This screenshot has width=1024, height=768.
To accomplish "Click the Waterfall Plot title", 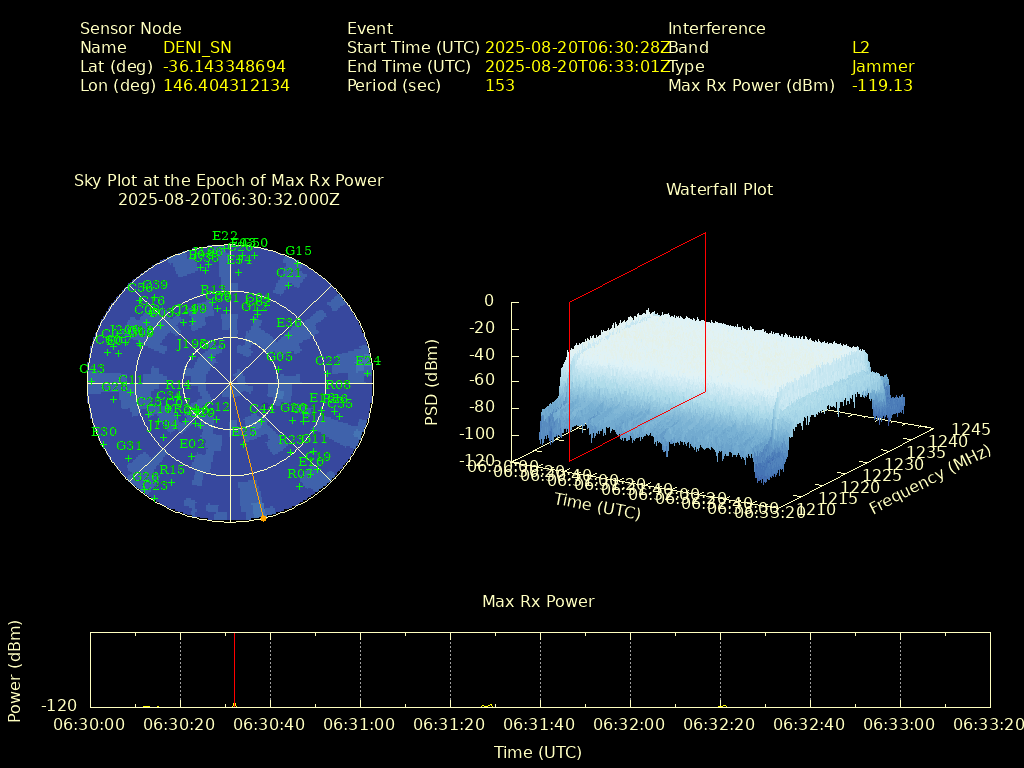I will pyautogui.click(x=719, y=189).
